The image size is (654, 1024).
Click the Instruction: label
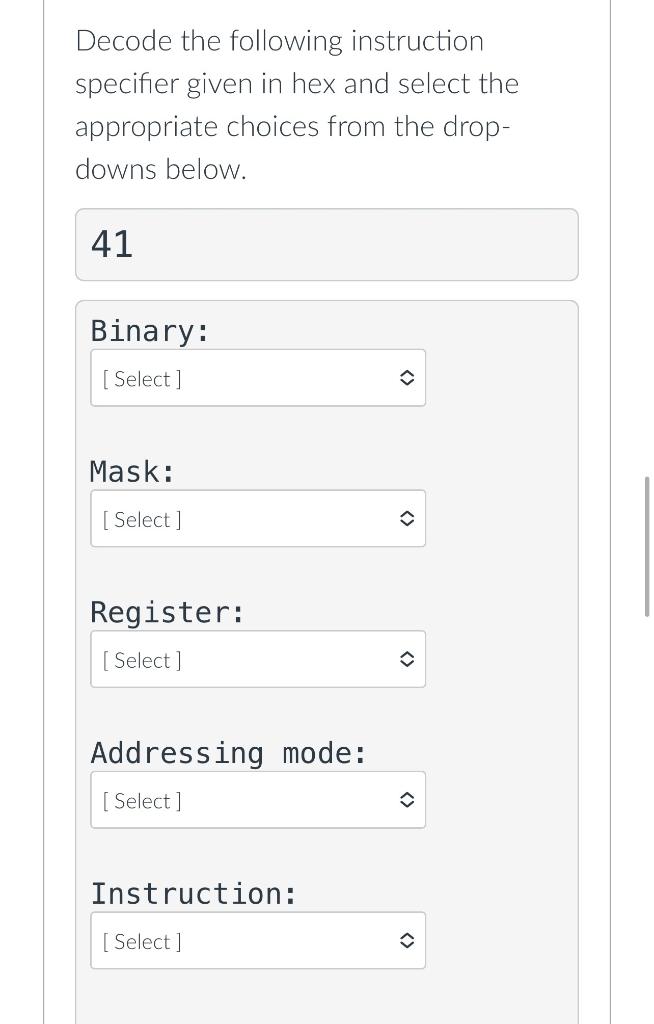pos(193,893)
